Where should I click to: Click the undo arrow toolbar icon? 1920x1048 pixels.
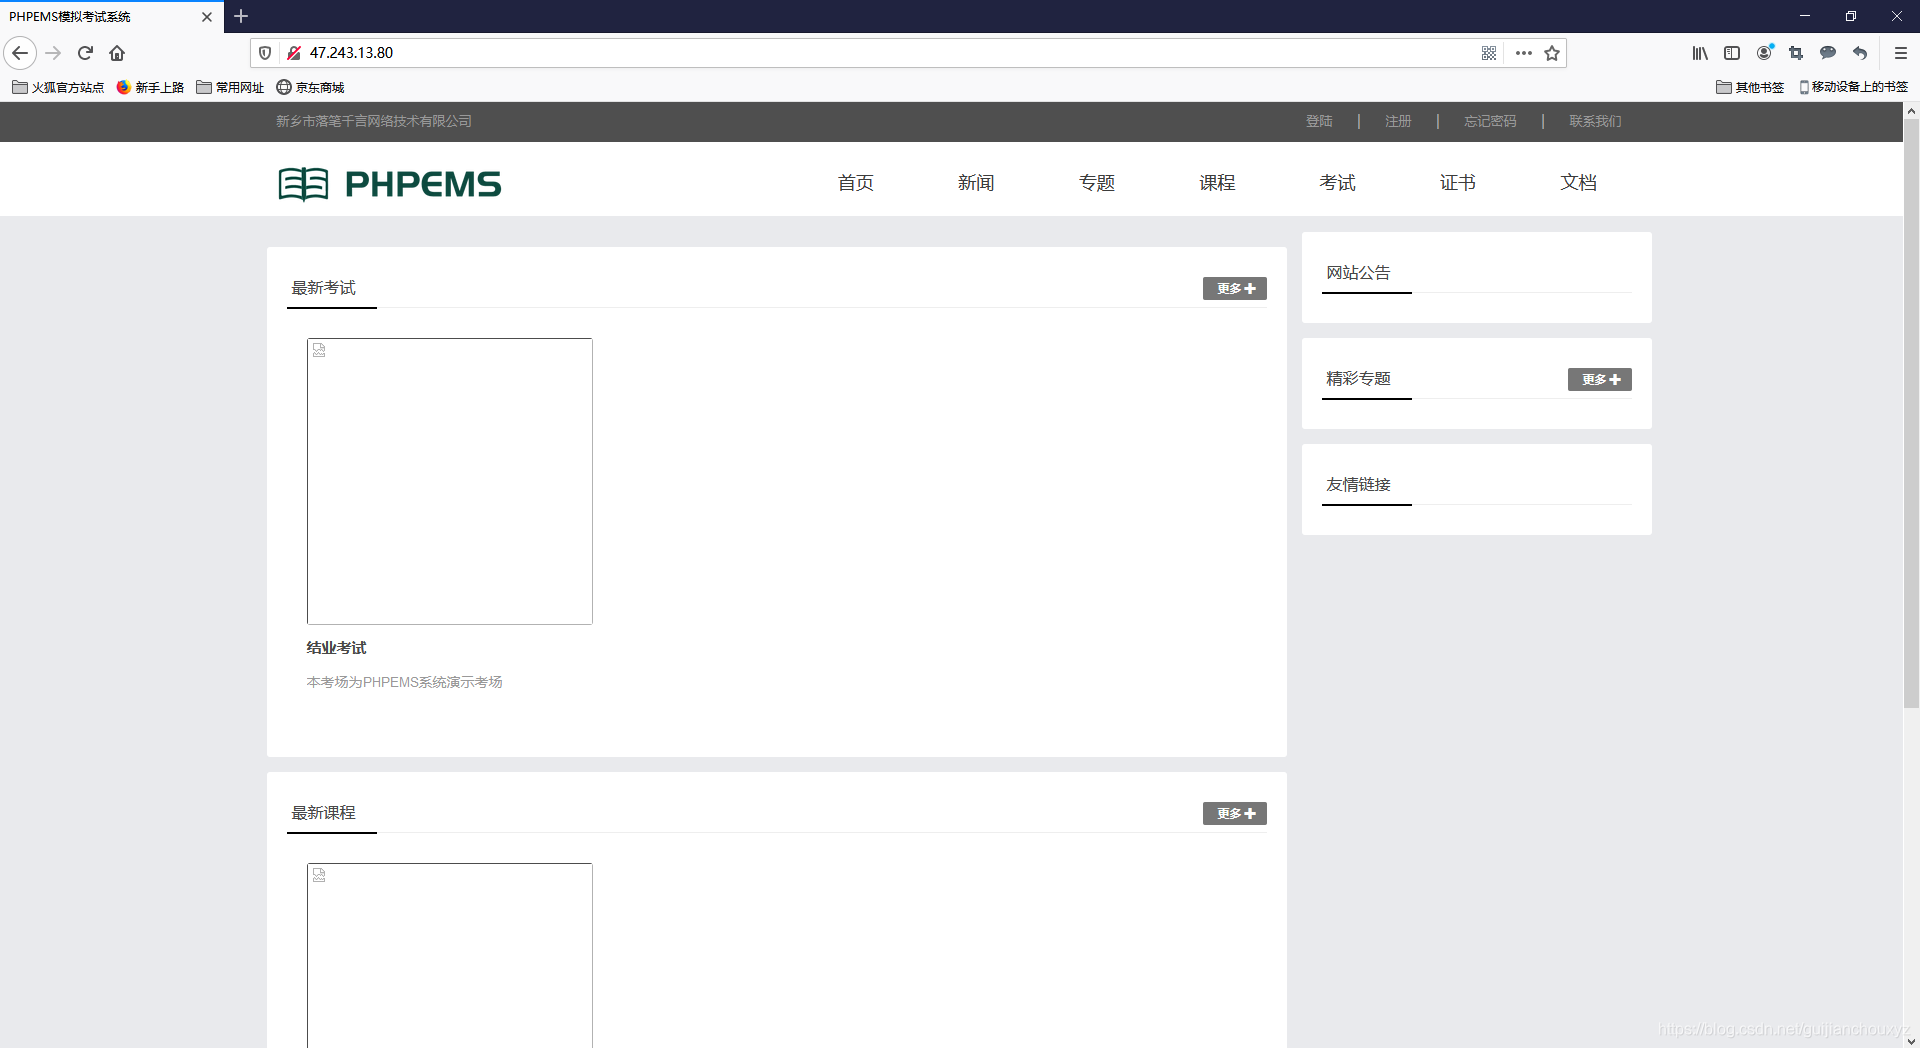coord(1860,53)
